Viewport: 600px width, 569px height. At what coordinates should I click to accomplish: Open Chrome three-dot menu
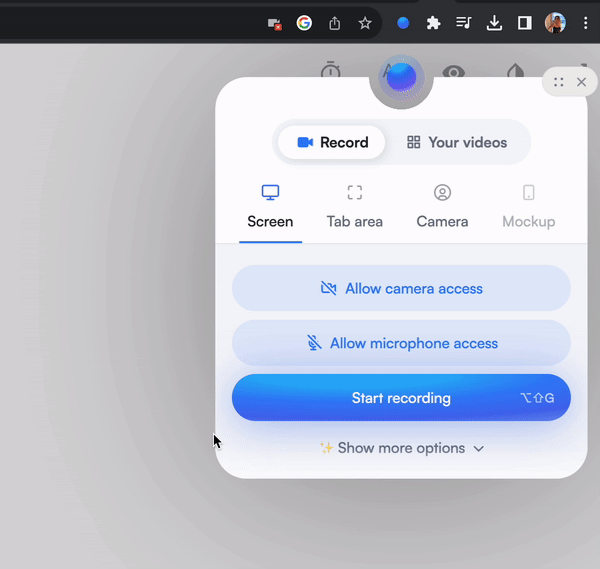coord(586,23)
